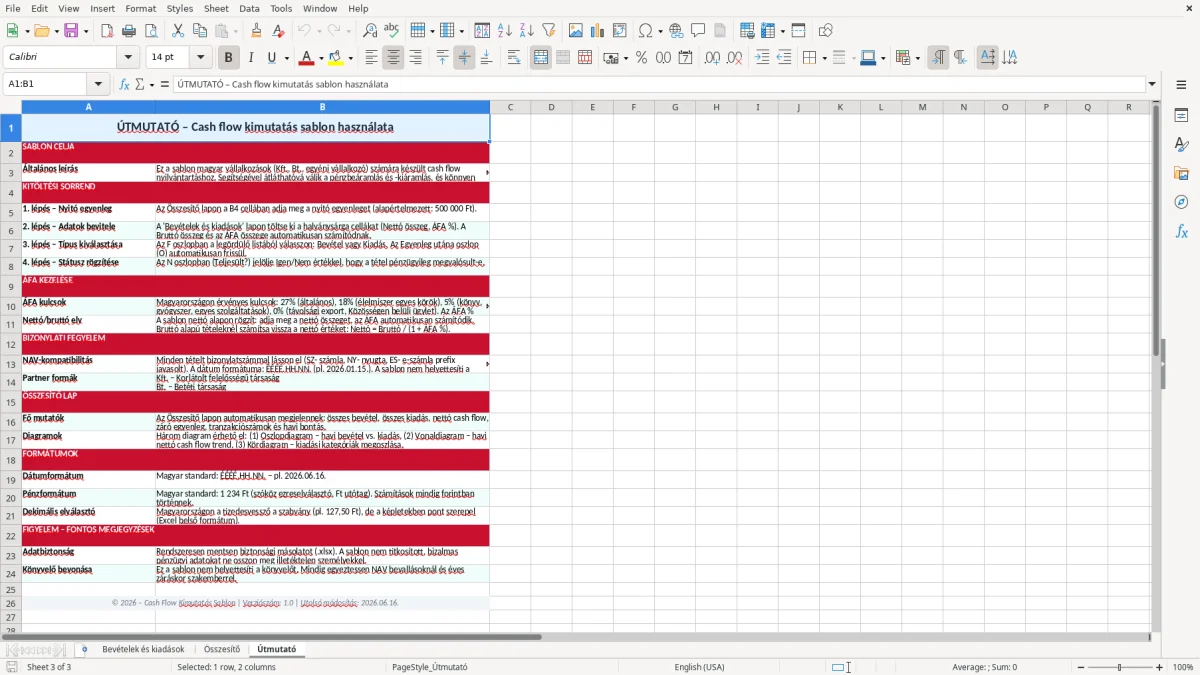This screenshot has width=1200, height=675.
Task: Click the Format as Percent icon
Action: coord(641,58)
